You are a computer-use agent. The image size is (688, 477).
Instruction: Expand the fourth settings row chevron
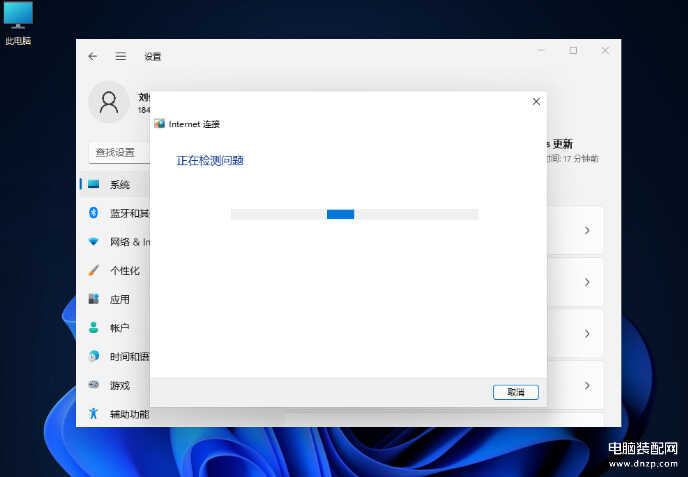coord(587,385)
